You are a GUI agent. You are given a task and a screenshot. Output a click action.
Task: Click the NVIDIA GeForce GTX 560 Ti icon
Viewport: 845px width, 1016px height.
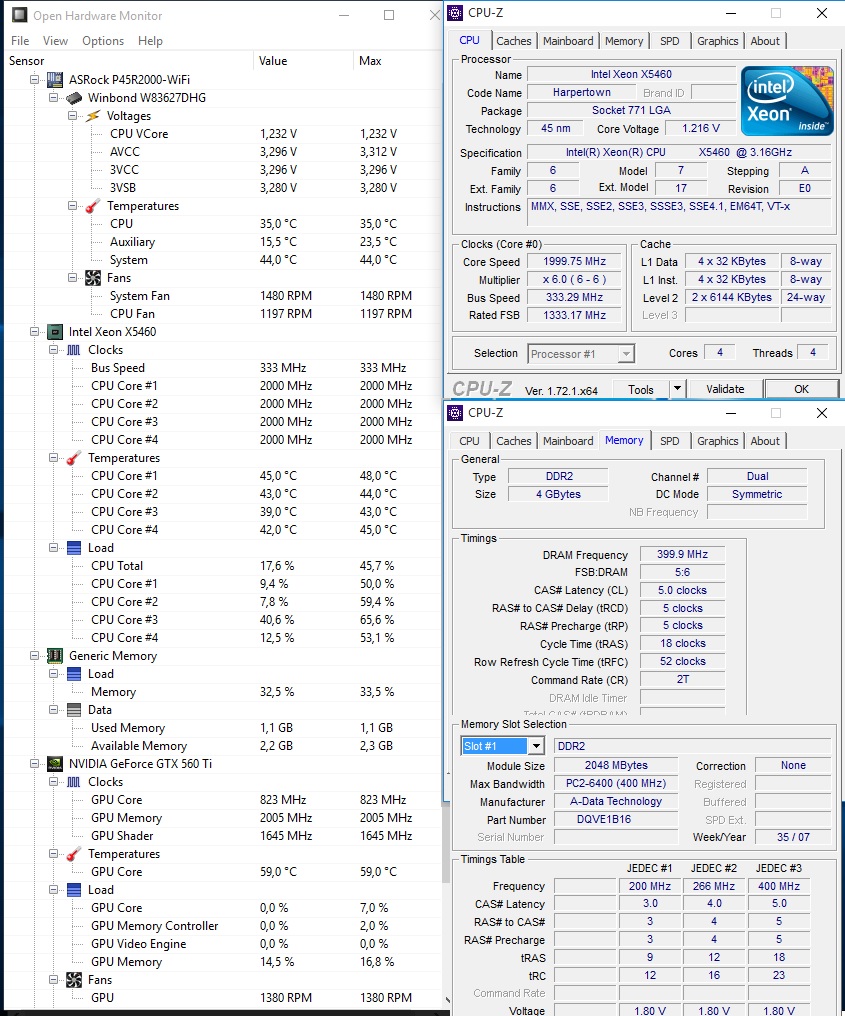tap(55, 764)
